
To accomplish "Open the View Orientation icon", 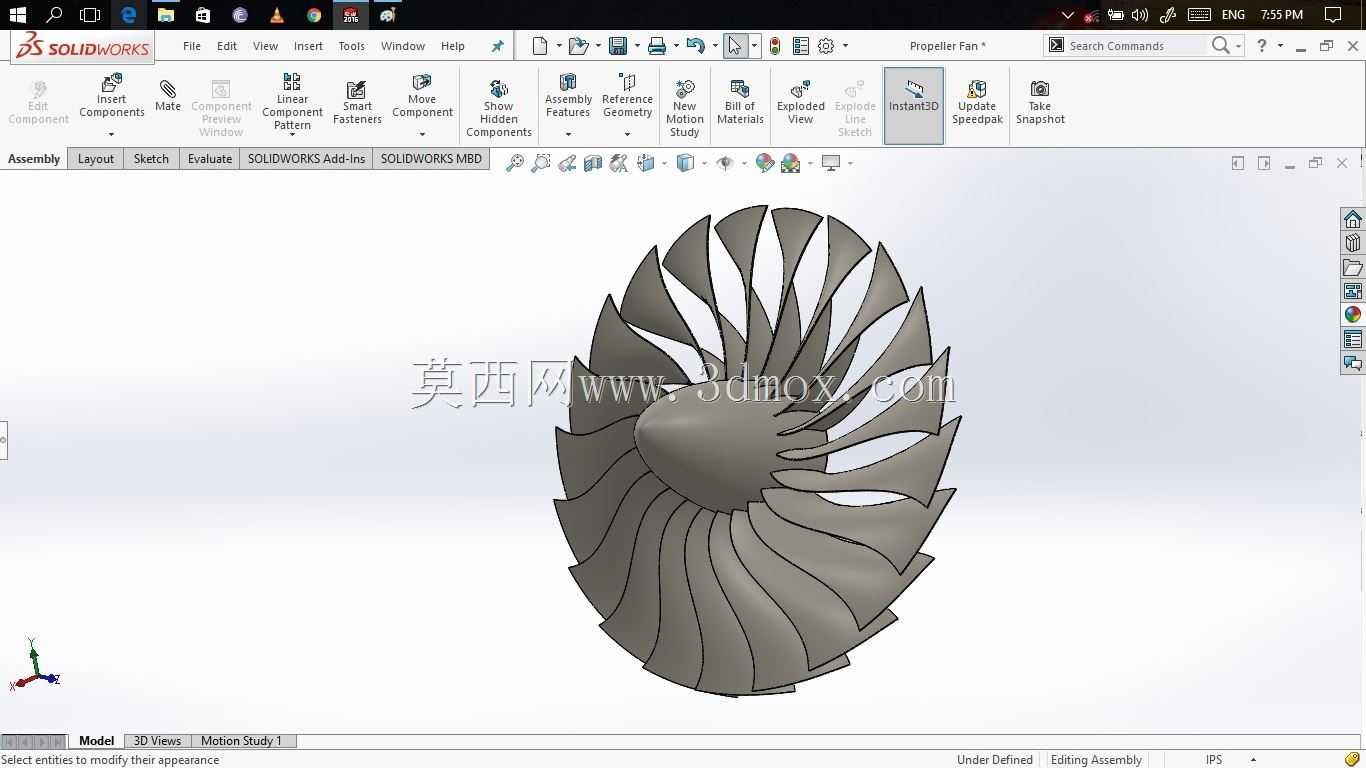I will [x=645, y=163].
